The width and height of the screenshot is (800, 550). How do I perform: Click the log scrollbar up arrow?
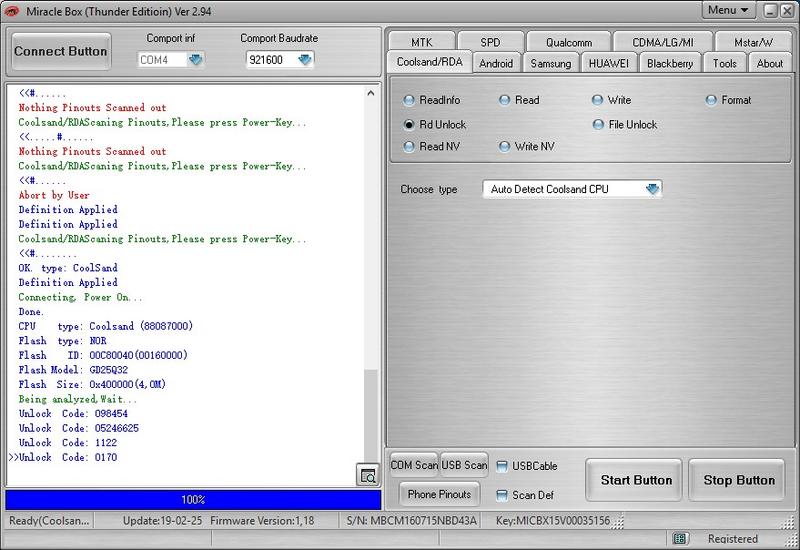tap(371, 93)
